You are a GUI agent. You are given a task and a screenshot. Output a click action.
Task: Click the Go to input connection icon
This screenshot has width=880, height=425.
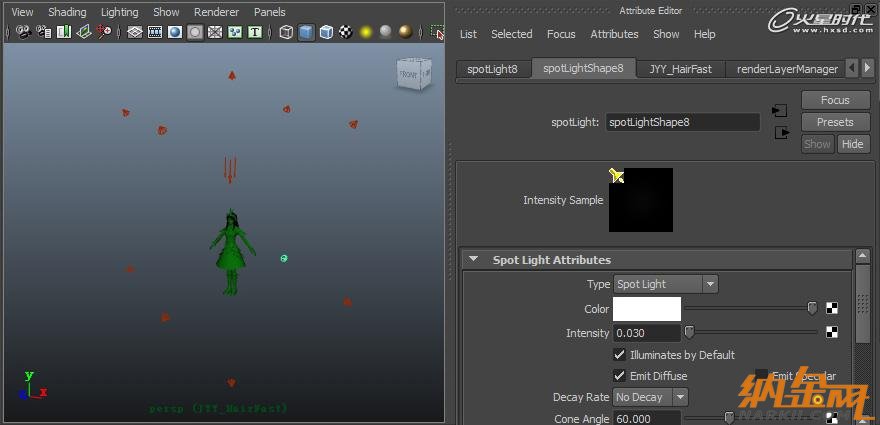coord(780,111)
